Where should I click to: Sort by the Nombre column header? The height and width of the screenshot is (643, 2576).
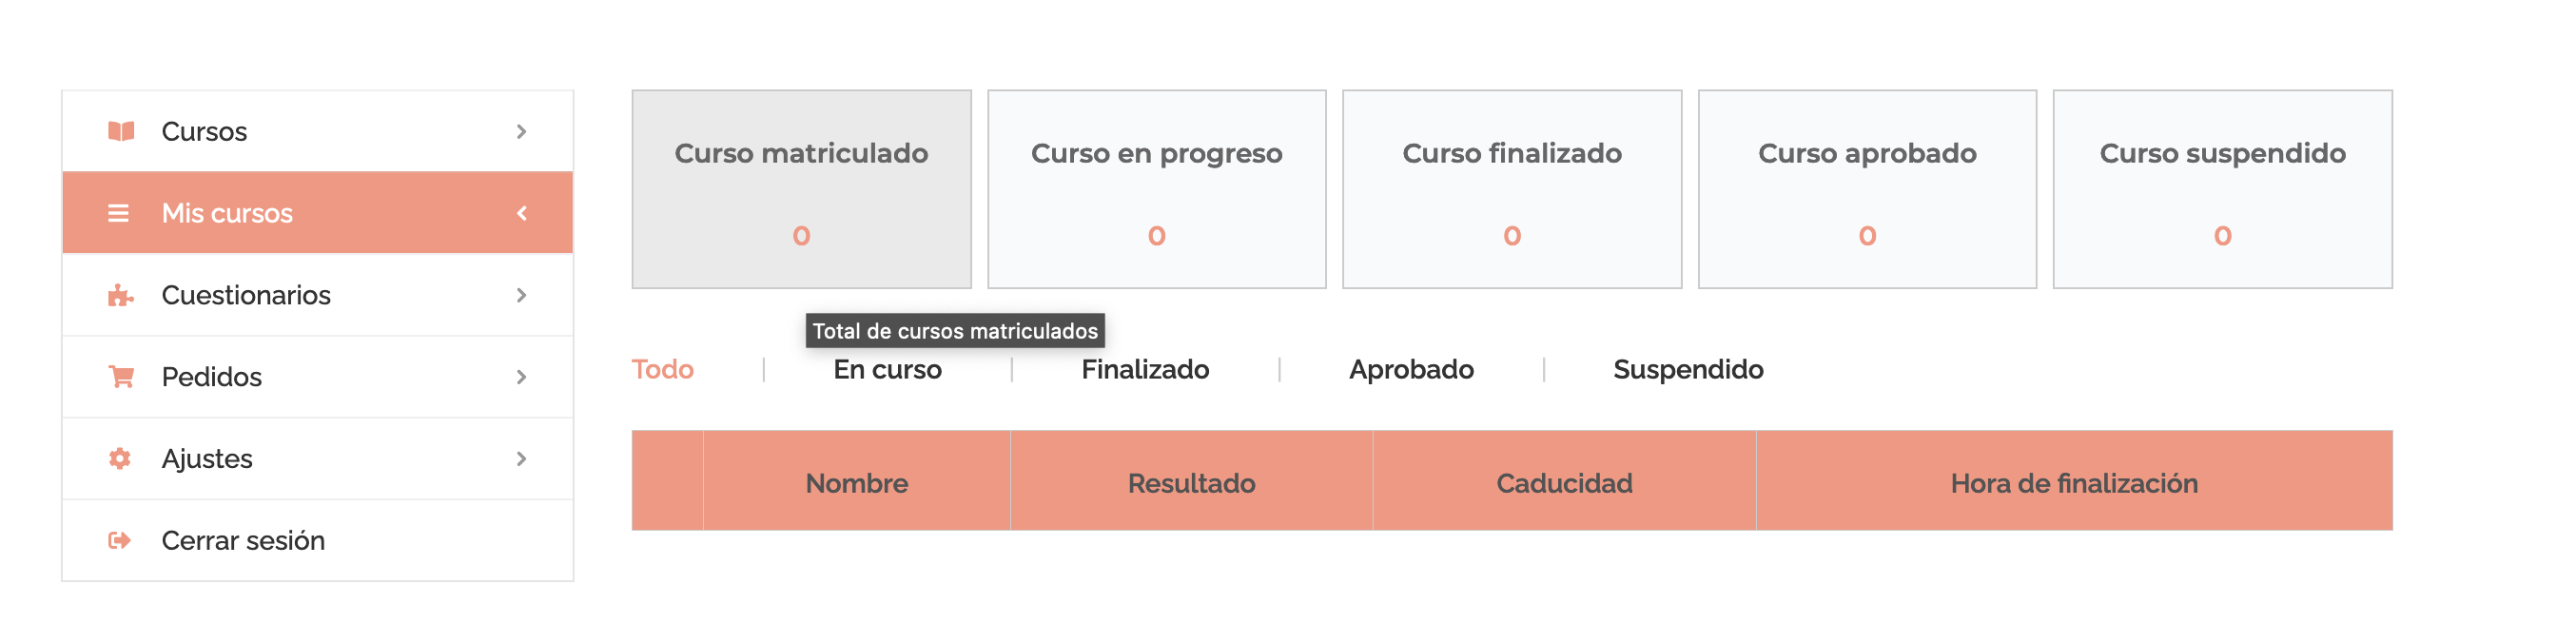coord(857,481)
